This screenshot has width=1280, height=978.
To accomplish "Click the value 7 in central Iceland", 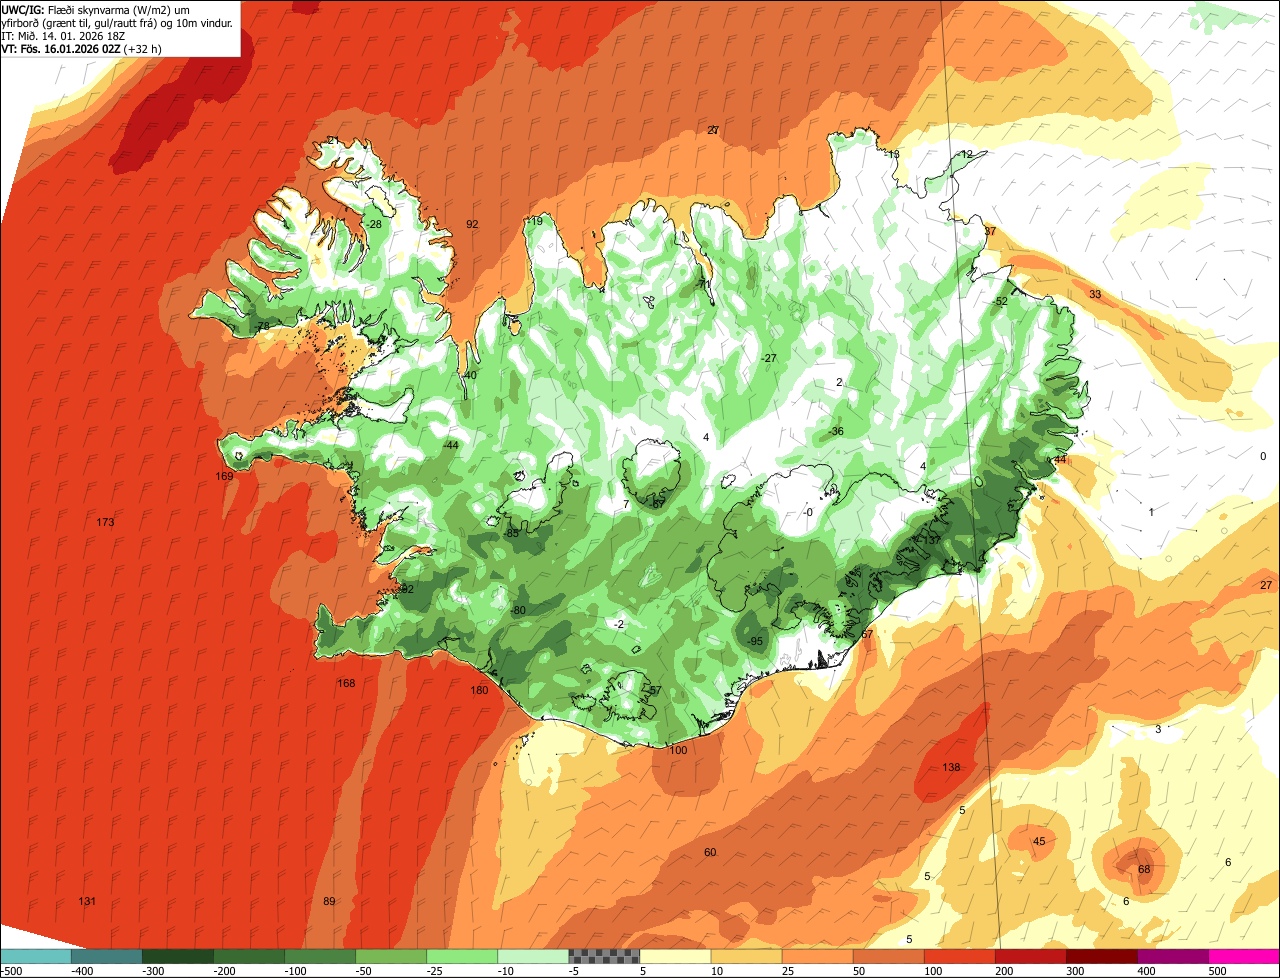I will tap(626, 504).
